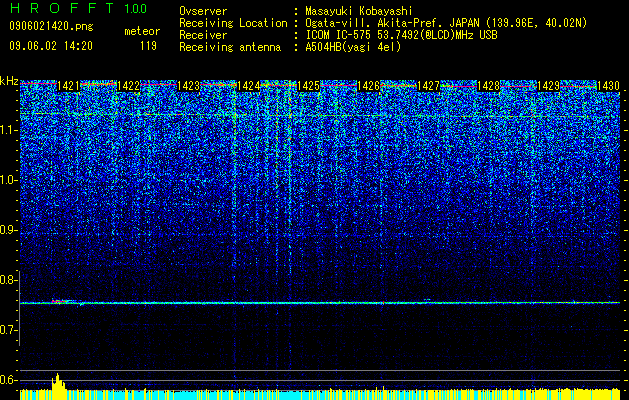Click the 1428 time marker
This screenshot has height=400, width=629.
click(x=489, y=86)
